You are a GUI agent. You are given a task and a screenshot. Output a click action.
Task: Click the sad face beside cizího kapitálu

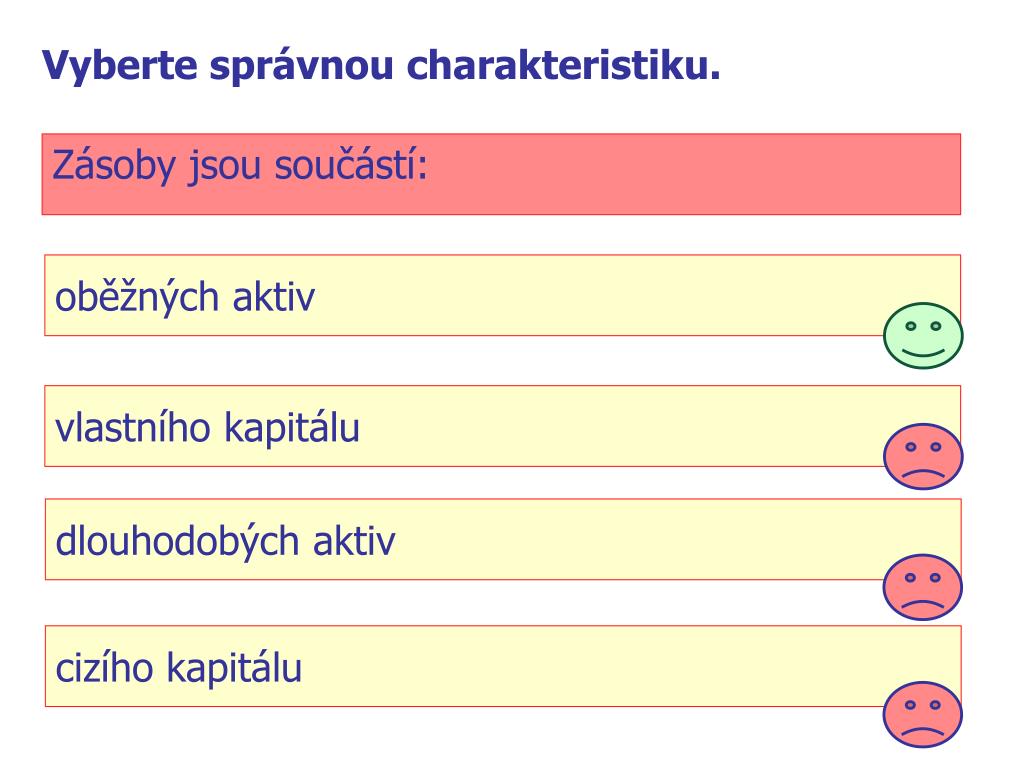[922, 714]
